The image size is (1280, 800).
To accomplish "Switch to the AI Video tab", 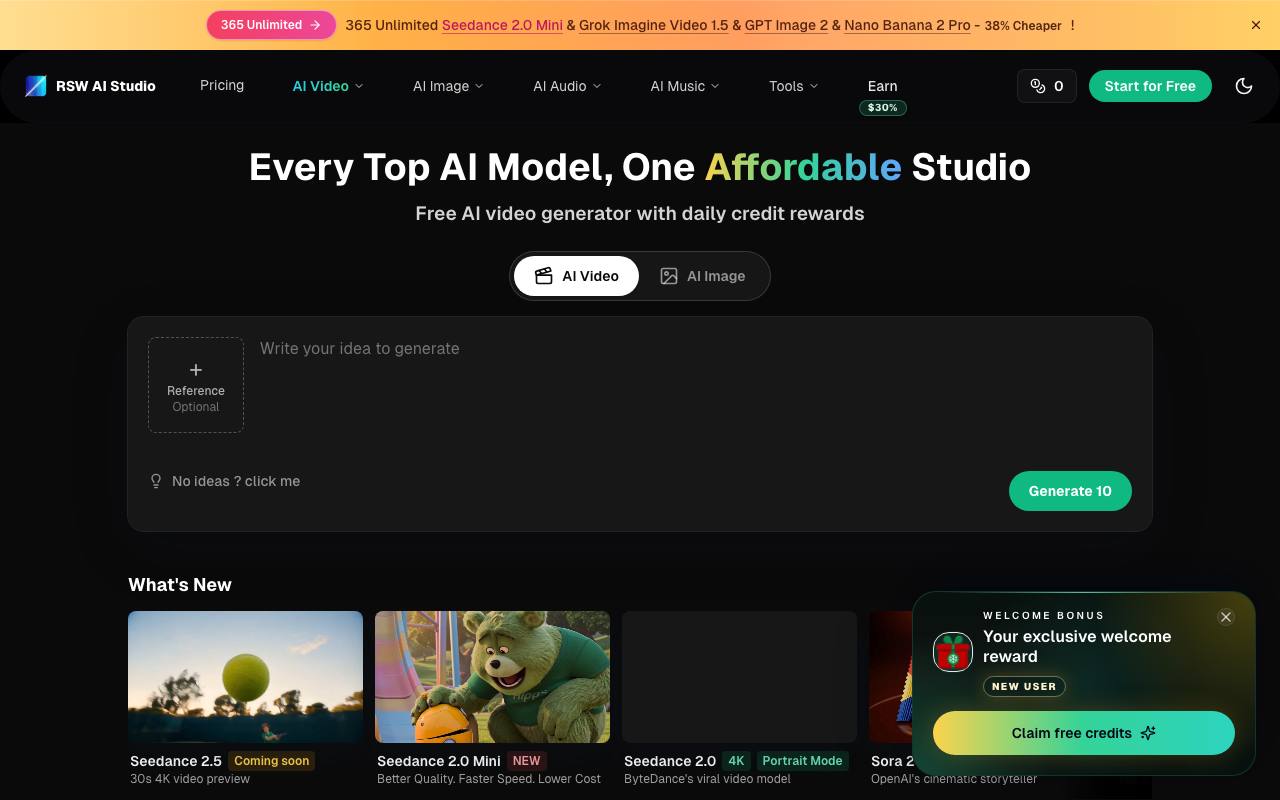I will pos(576,276).
